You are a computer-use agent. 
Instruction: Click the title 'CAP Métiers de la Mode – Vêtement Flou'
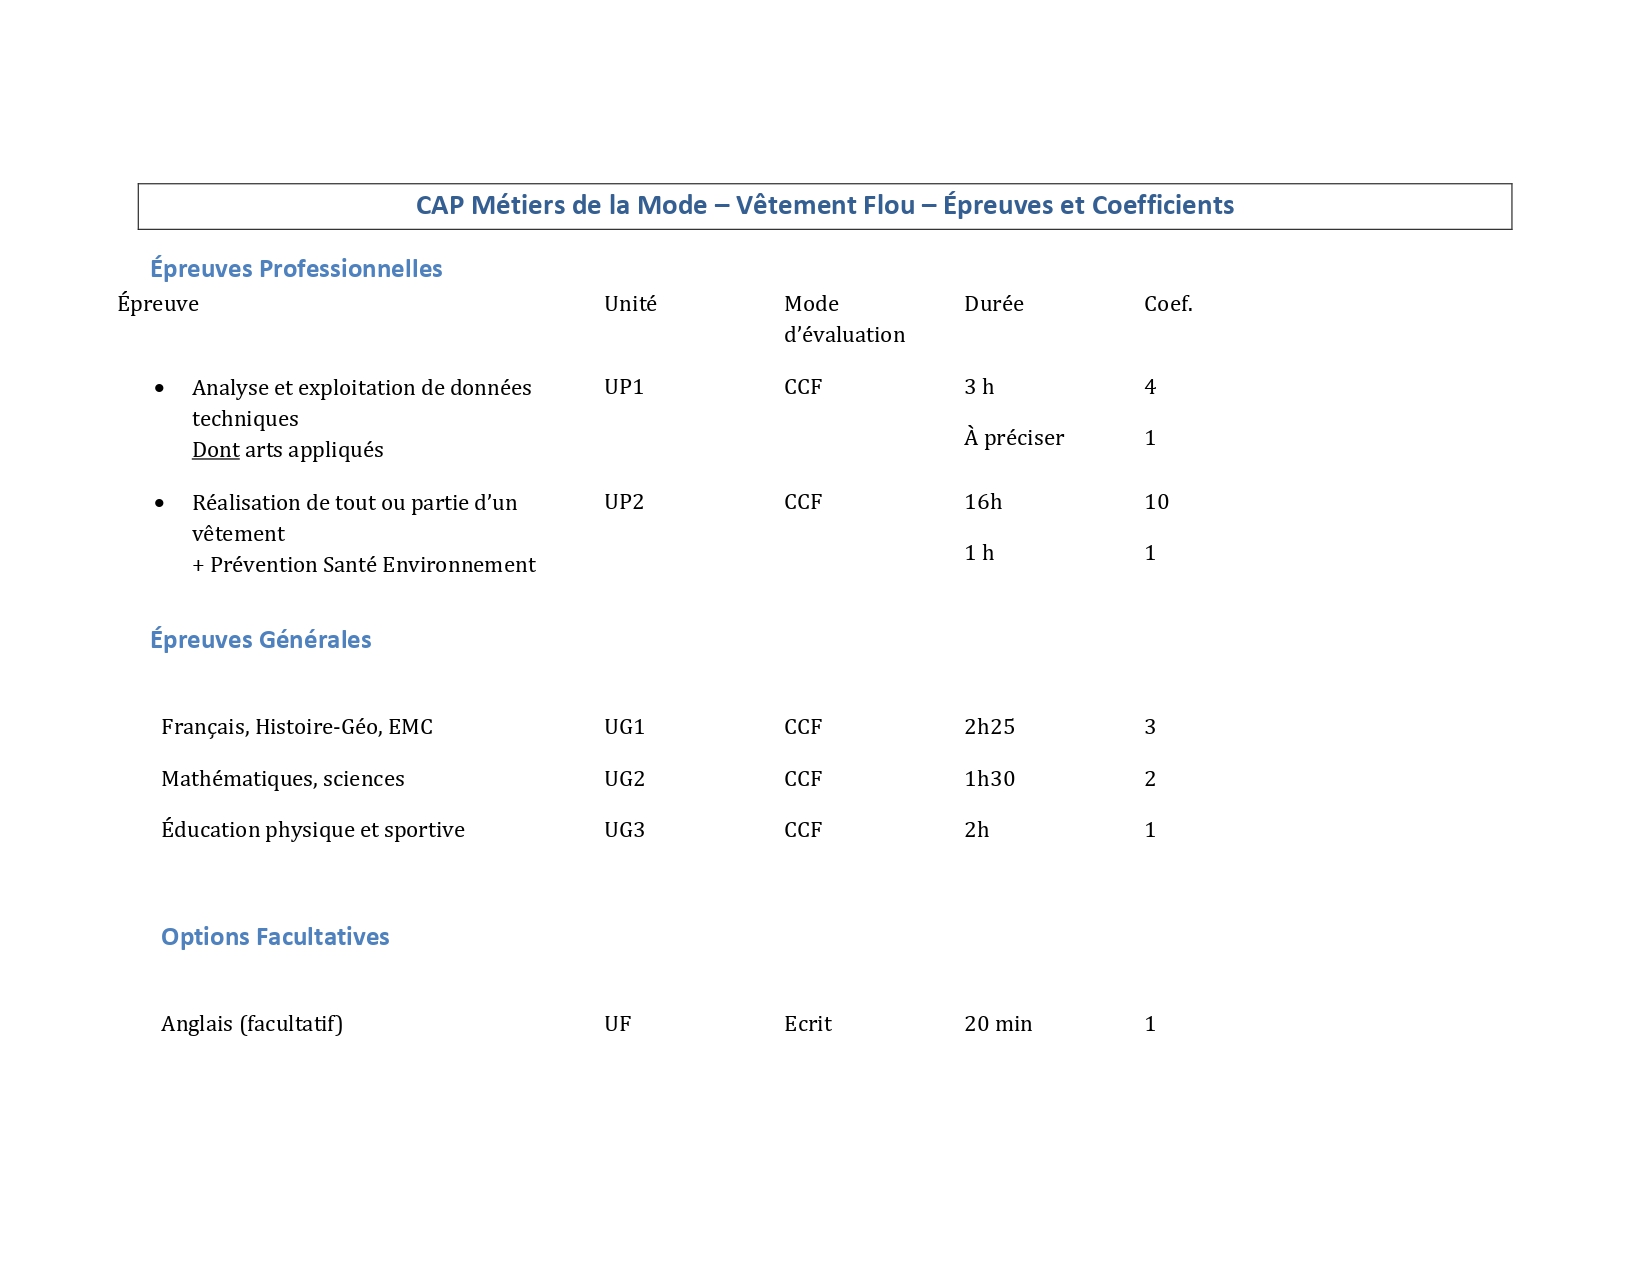click(x=665, y=205)
